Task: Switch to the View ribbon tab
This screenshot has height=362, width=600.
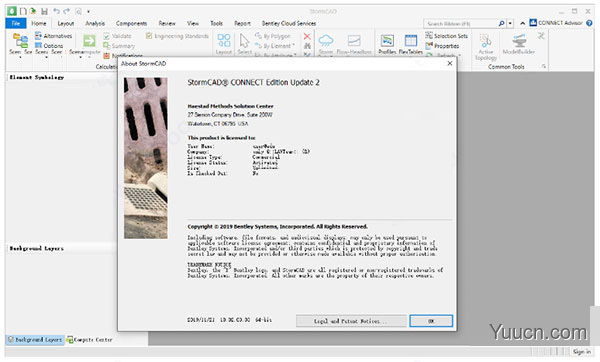Action: 193,23
